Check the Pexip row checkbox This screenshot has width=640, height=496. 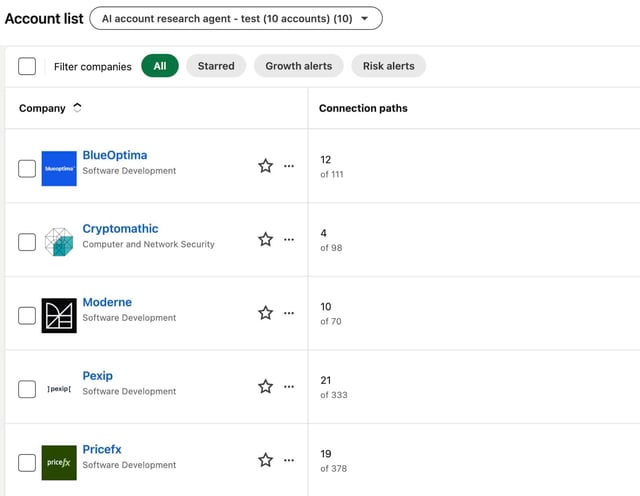pyautogui.click(x=27, y=389)
